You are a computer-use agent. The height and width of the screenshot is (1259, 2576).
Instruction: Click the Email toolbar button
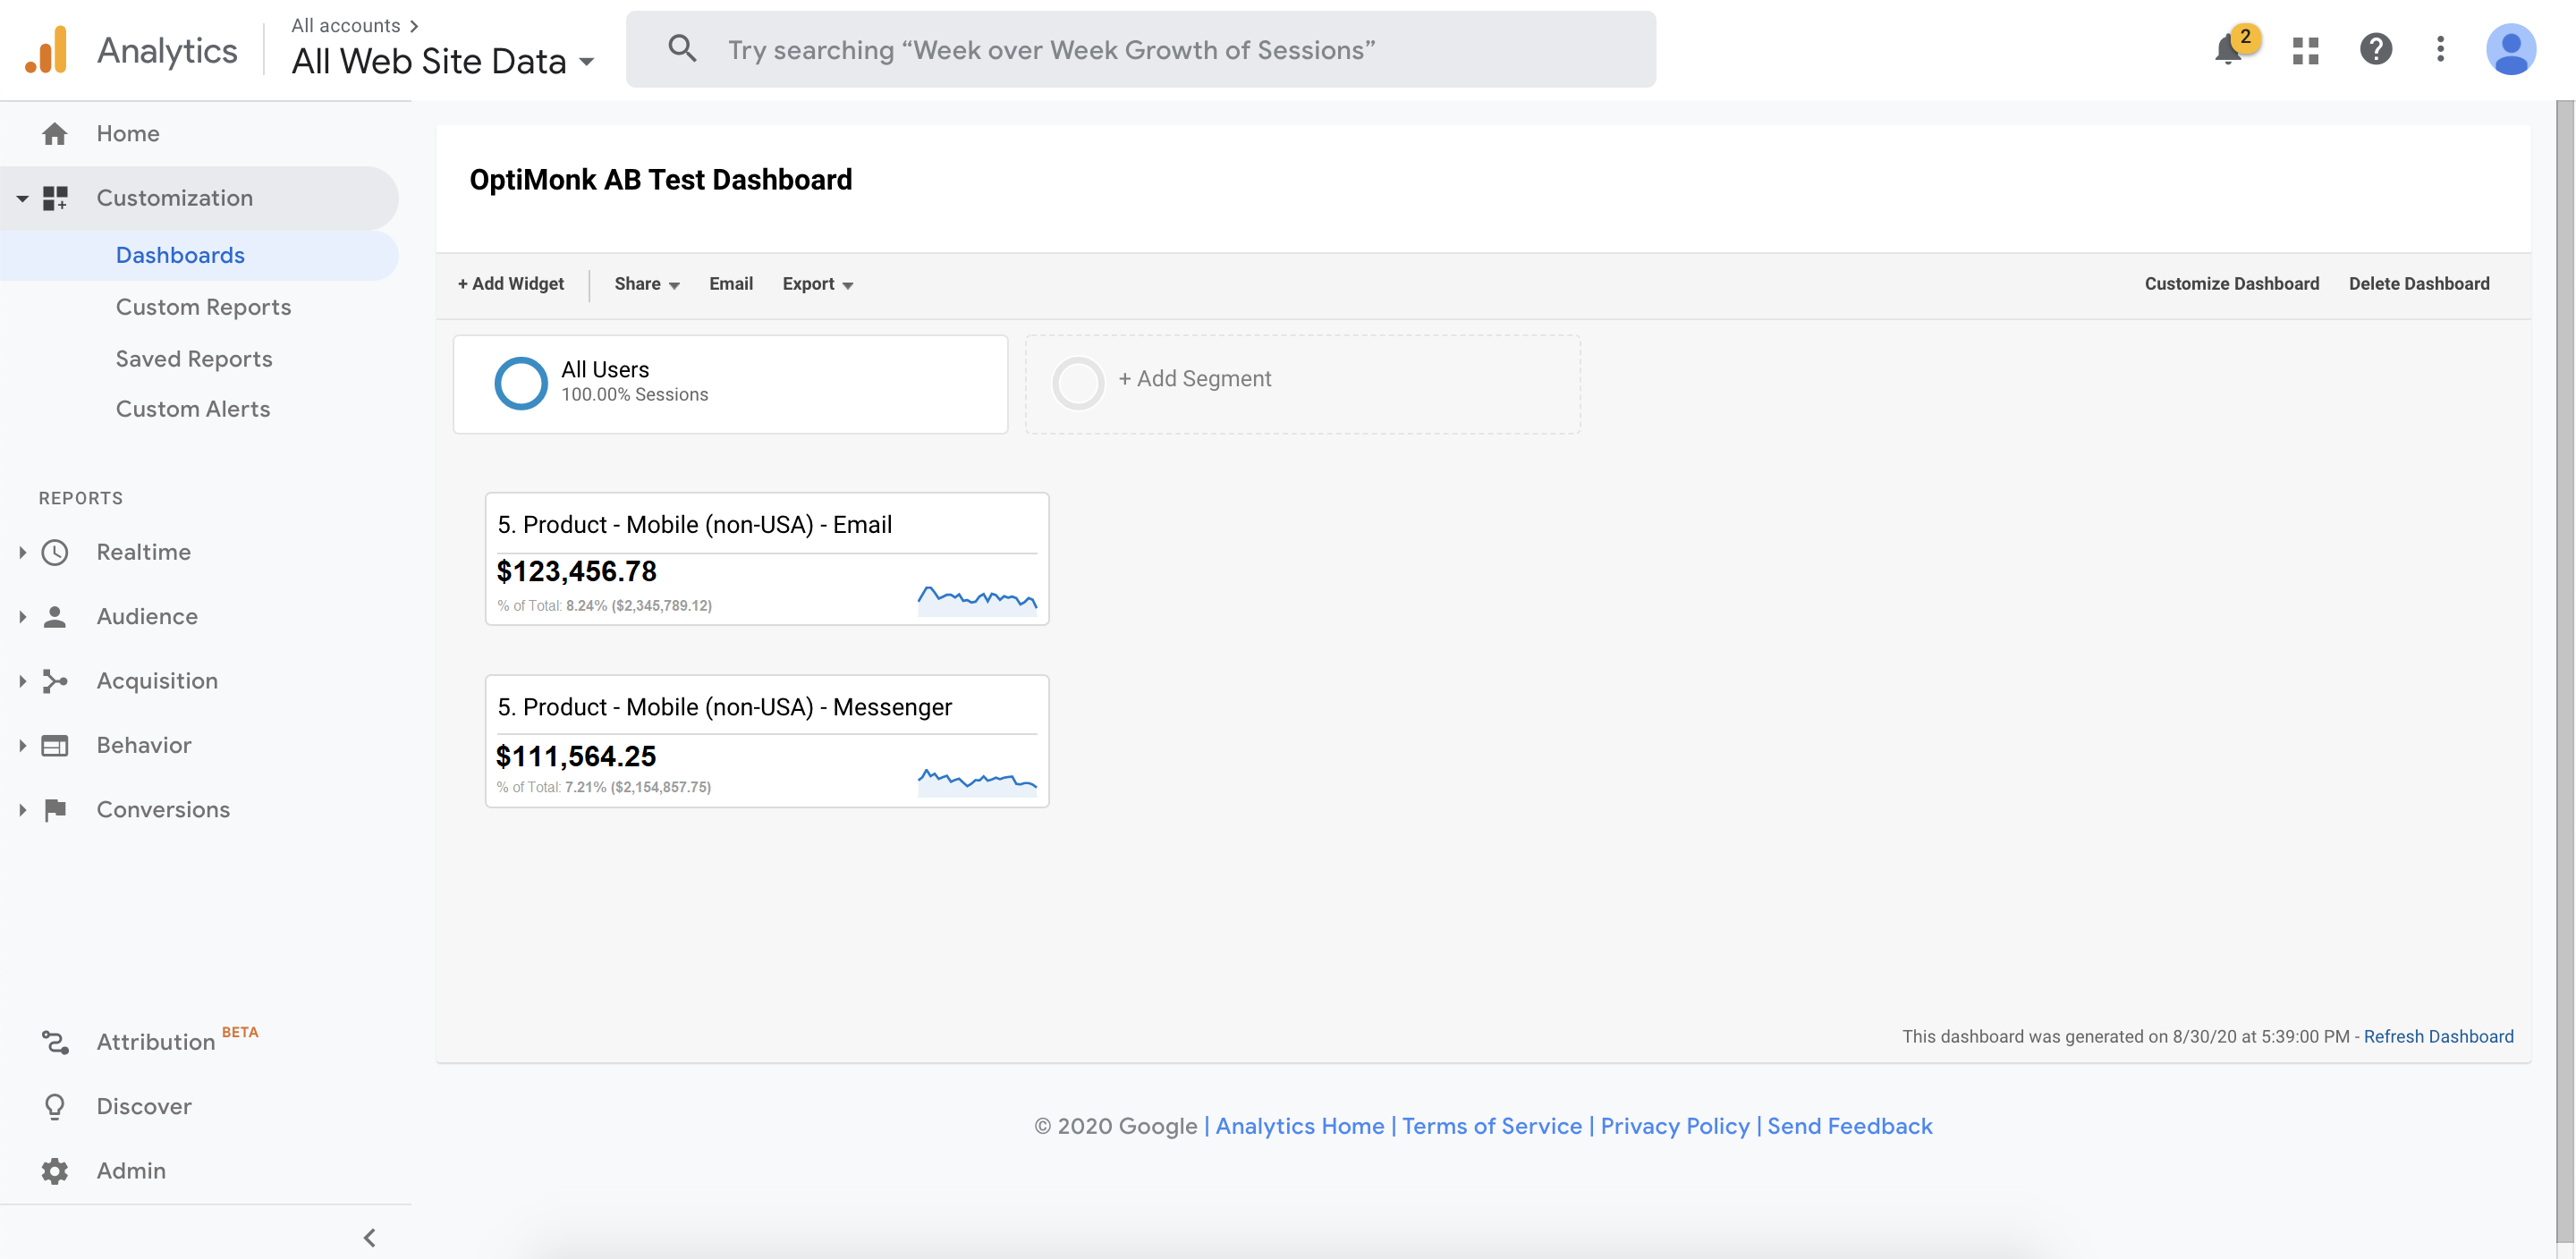(x=731, y=284)
